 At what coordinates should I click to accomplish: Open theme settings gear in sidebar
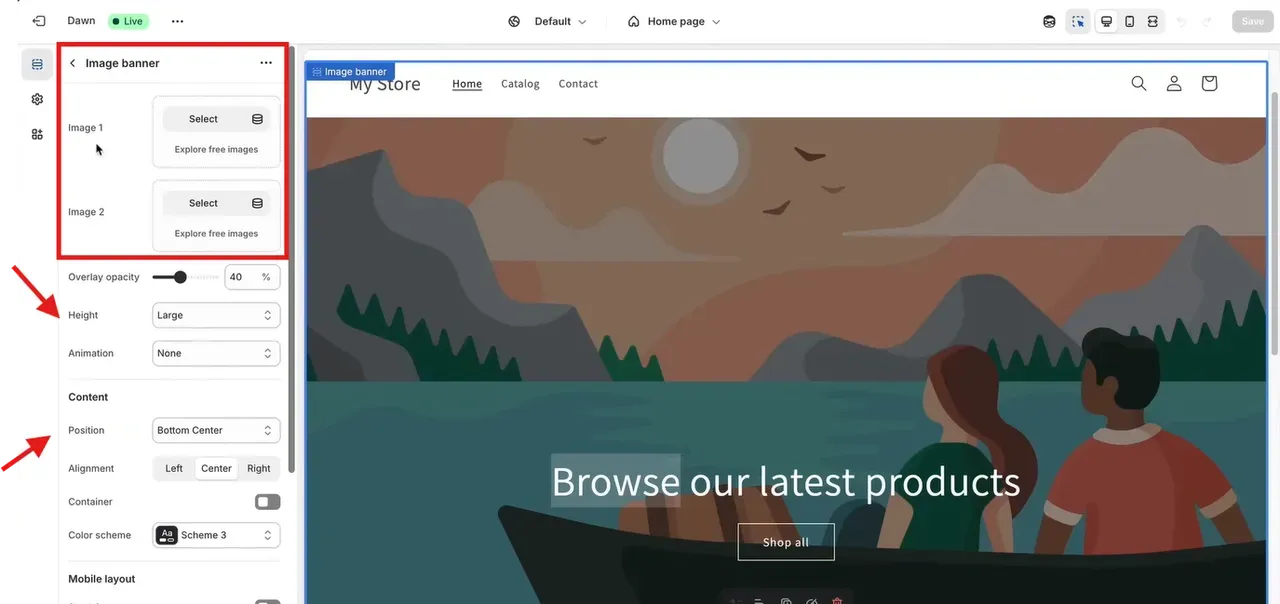pos(37,99)
